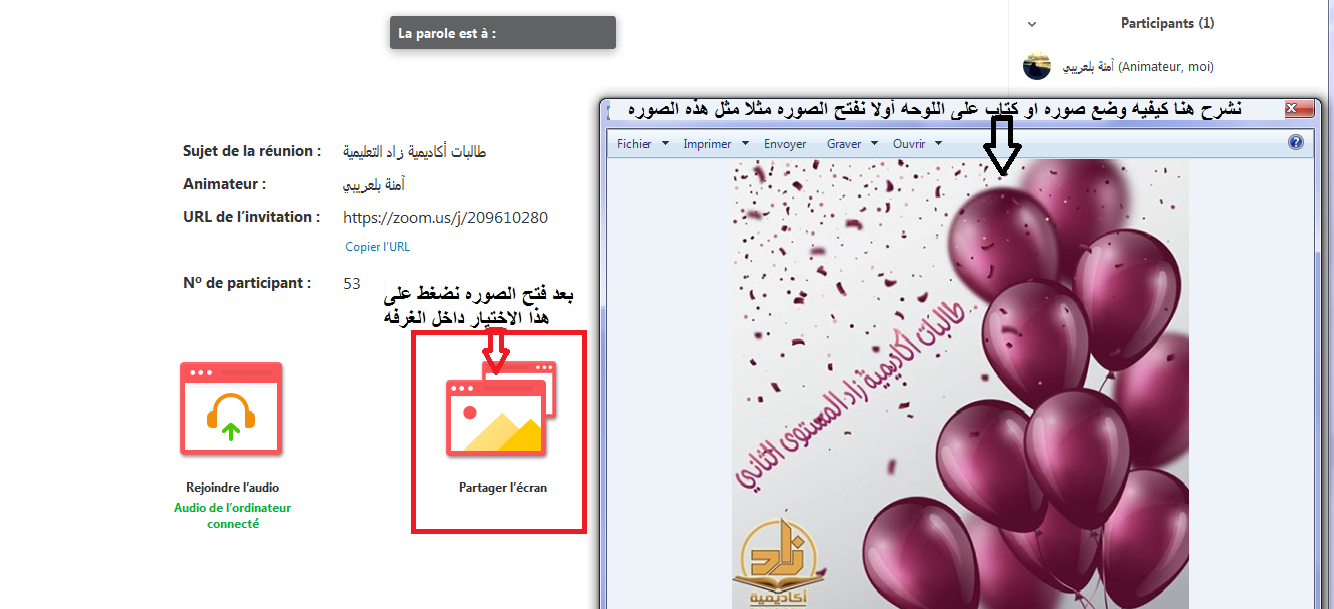The height and width of the screenshot is (609, 1334).
Task: Collapse the Participants panel chevron
Action: [1032, 24]
